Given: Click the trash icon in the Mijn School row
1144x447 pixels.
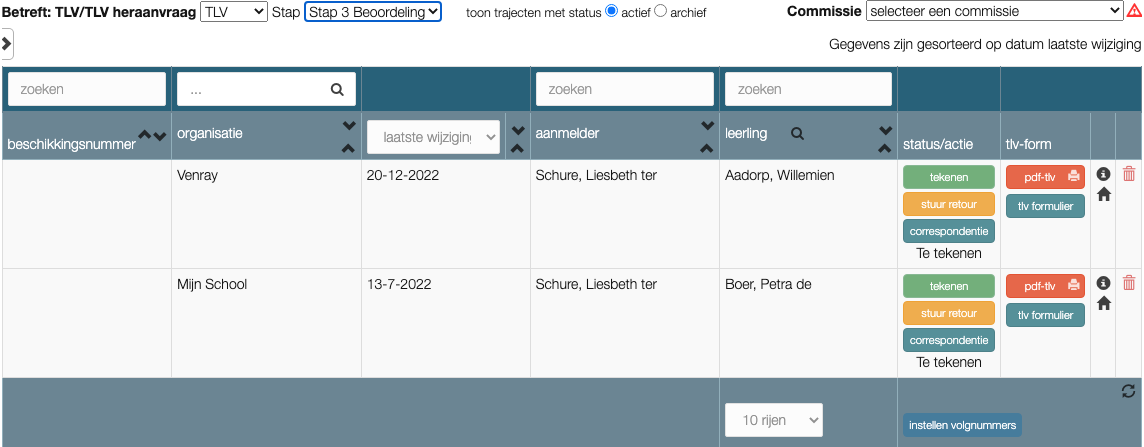Looking at the screenshot, I should (1129, 283).
